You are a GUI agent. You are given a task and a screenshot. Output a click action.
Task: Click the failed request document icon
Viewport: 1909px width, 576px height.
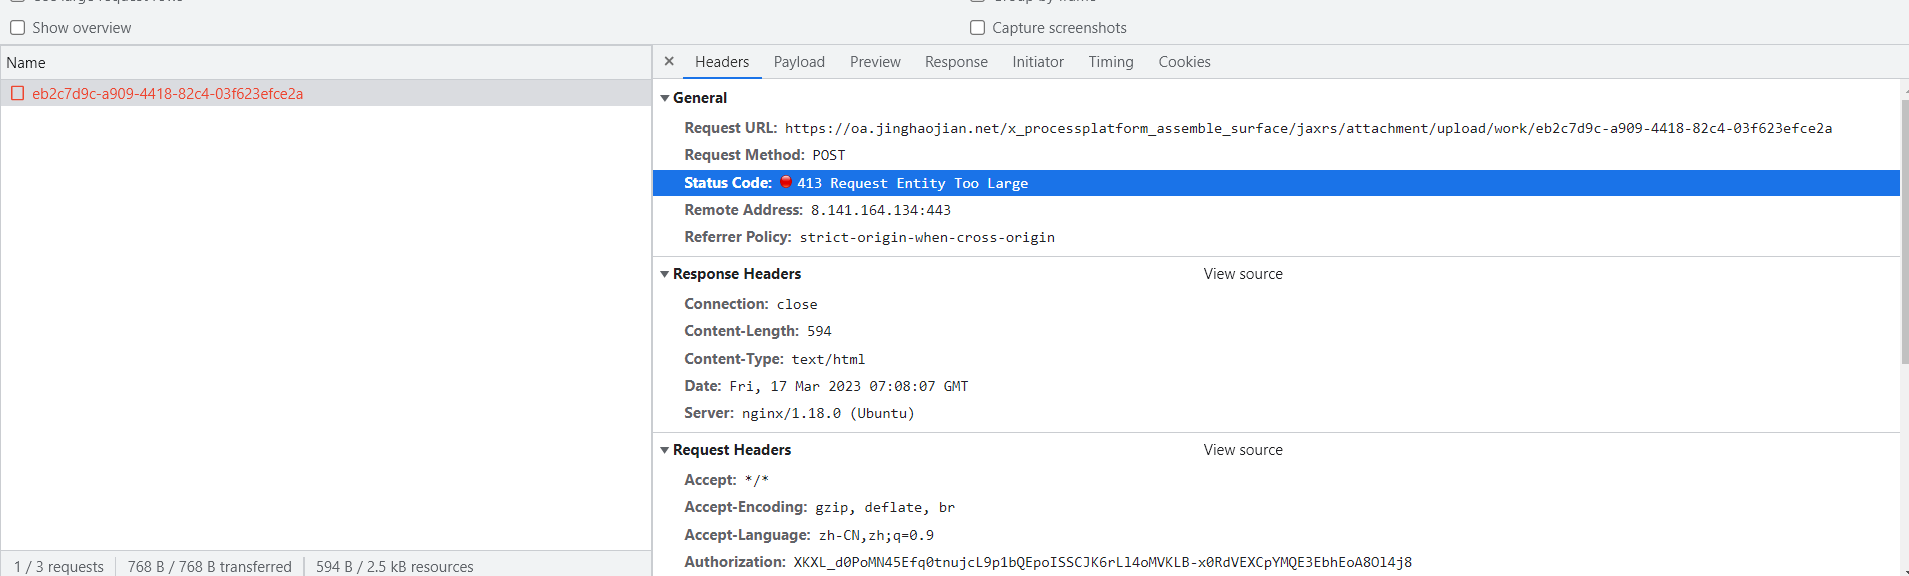click(17, 93)
